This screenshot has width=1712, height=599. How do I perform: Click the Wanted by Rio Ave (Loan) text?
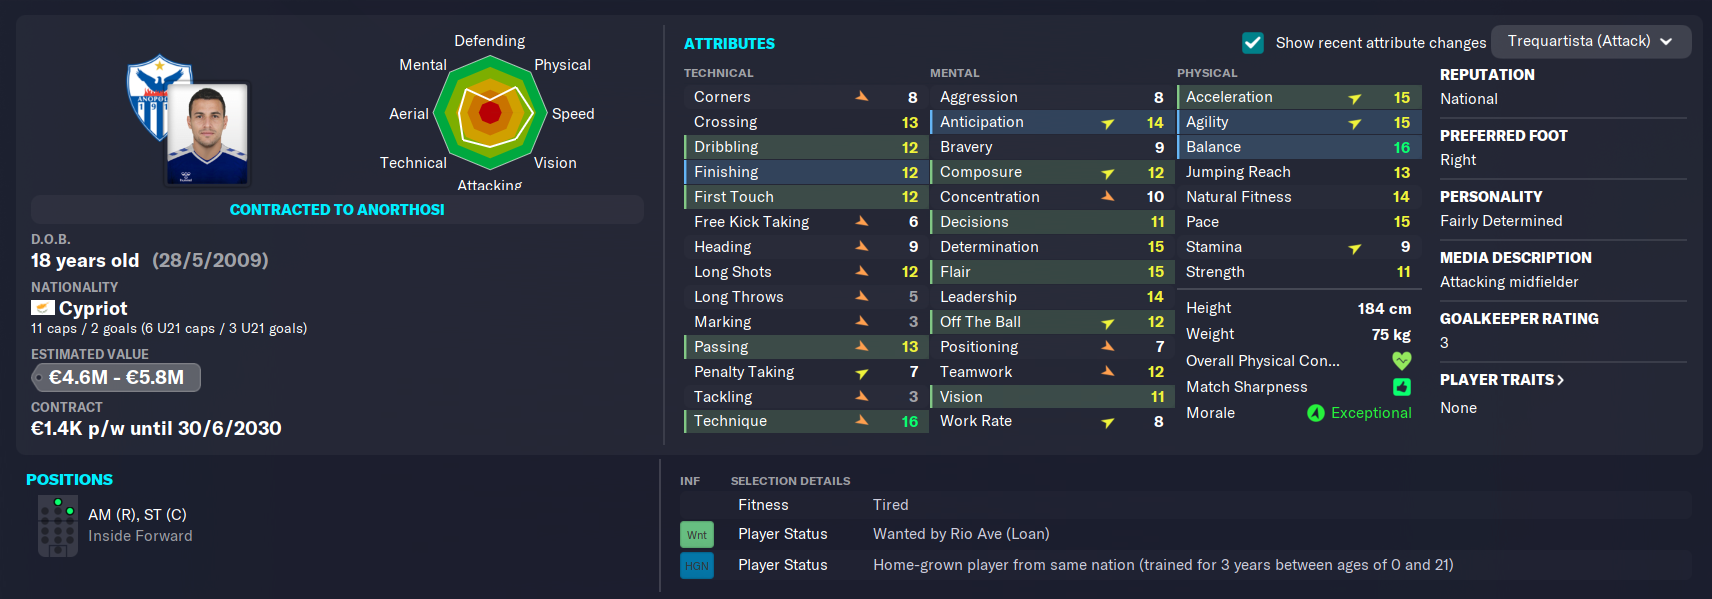[x=961, y=534]
